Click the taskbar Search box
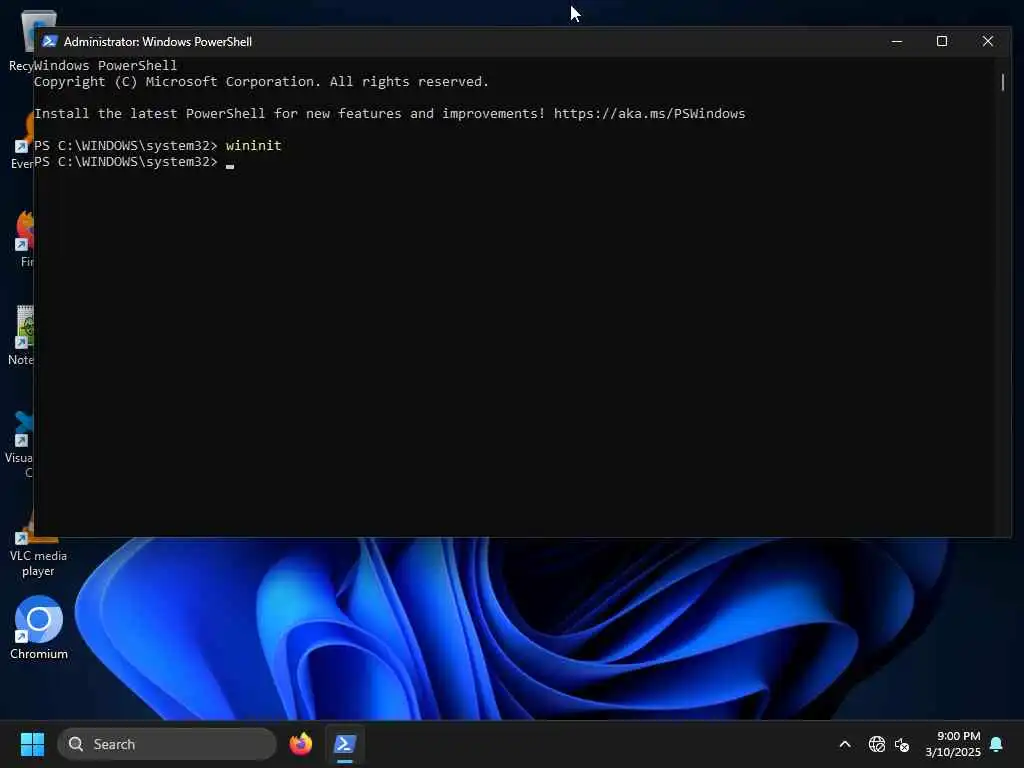1024x768 pixels. click(167, 744)
